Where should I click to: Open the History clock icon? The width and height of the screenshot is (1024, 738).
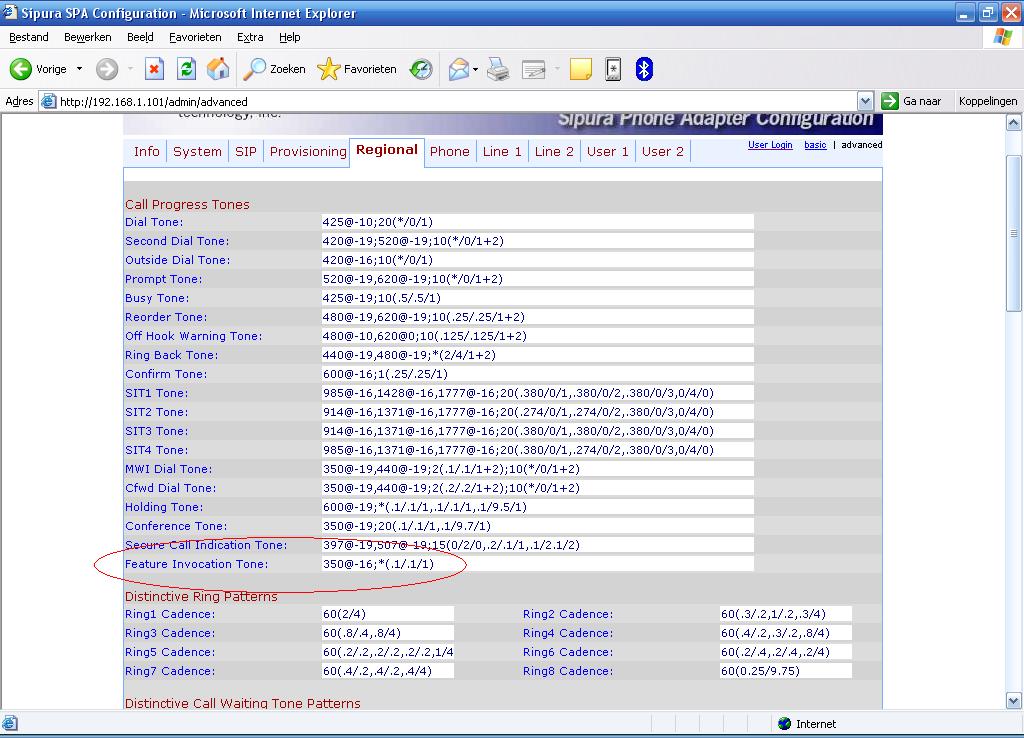point(421,69)
